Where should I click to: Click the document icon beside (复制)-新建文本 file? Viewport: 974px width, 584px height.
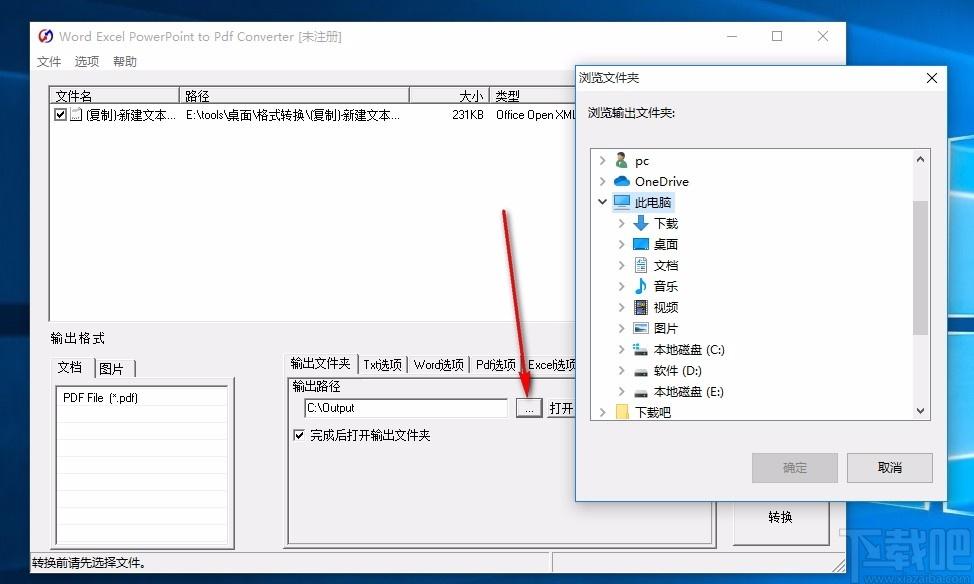pos(76,114)
